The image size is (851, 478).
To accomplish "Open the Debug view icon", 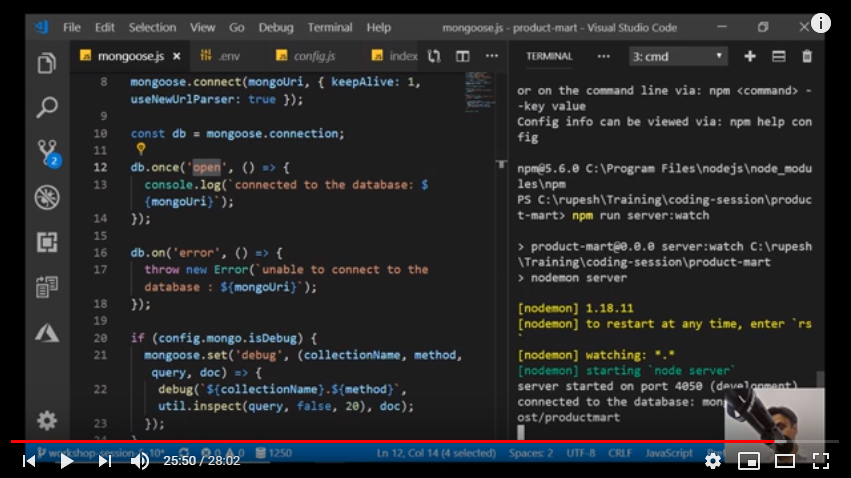I will [46, 197].
